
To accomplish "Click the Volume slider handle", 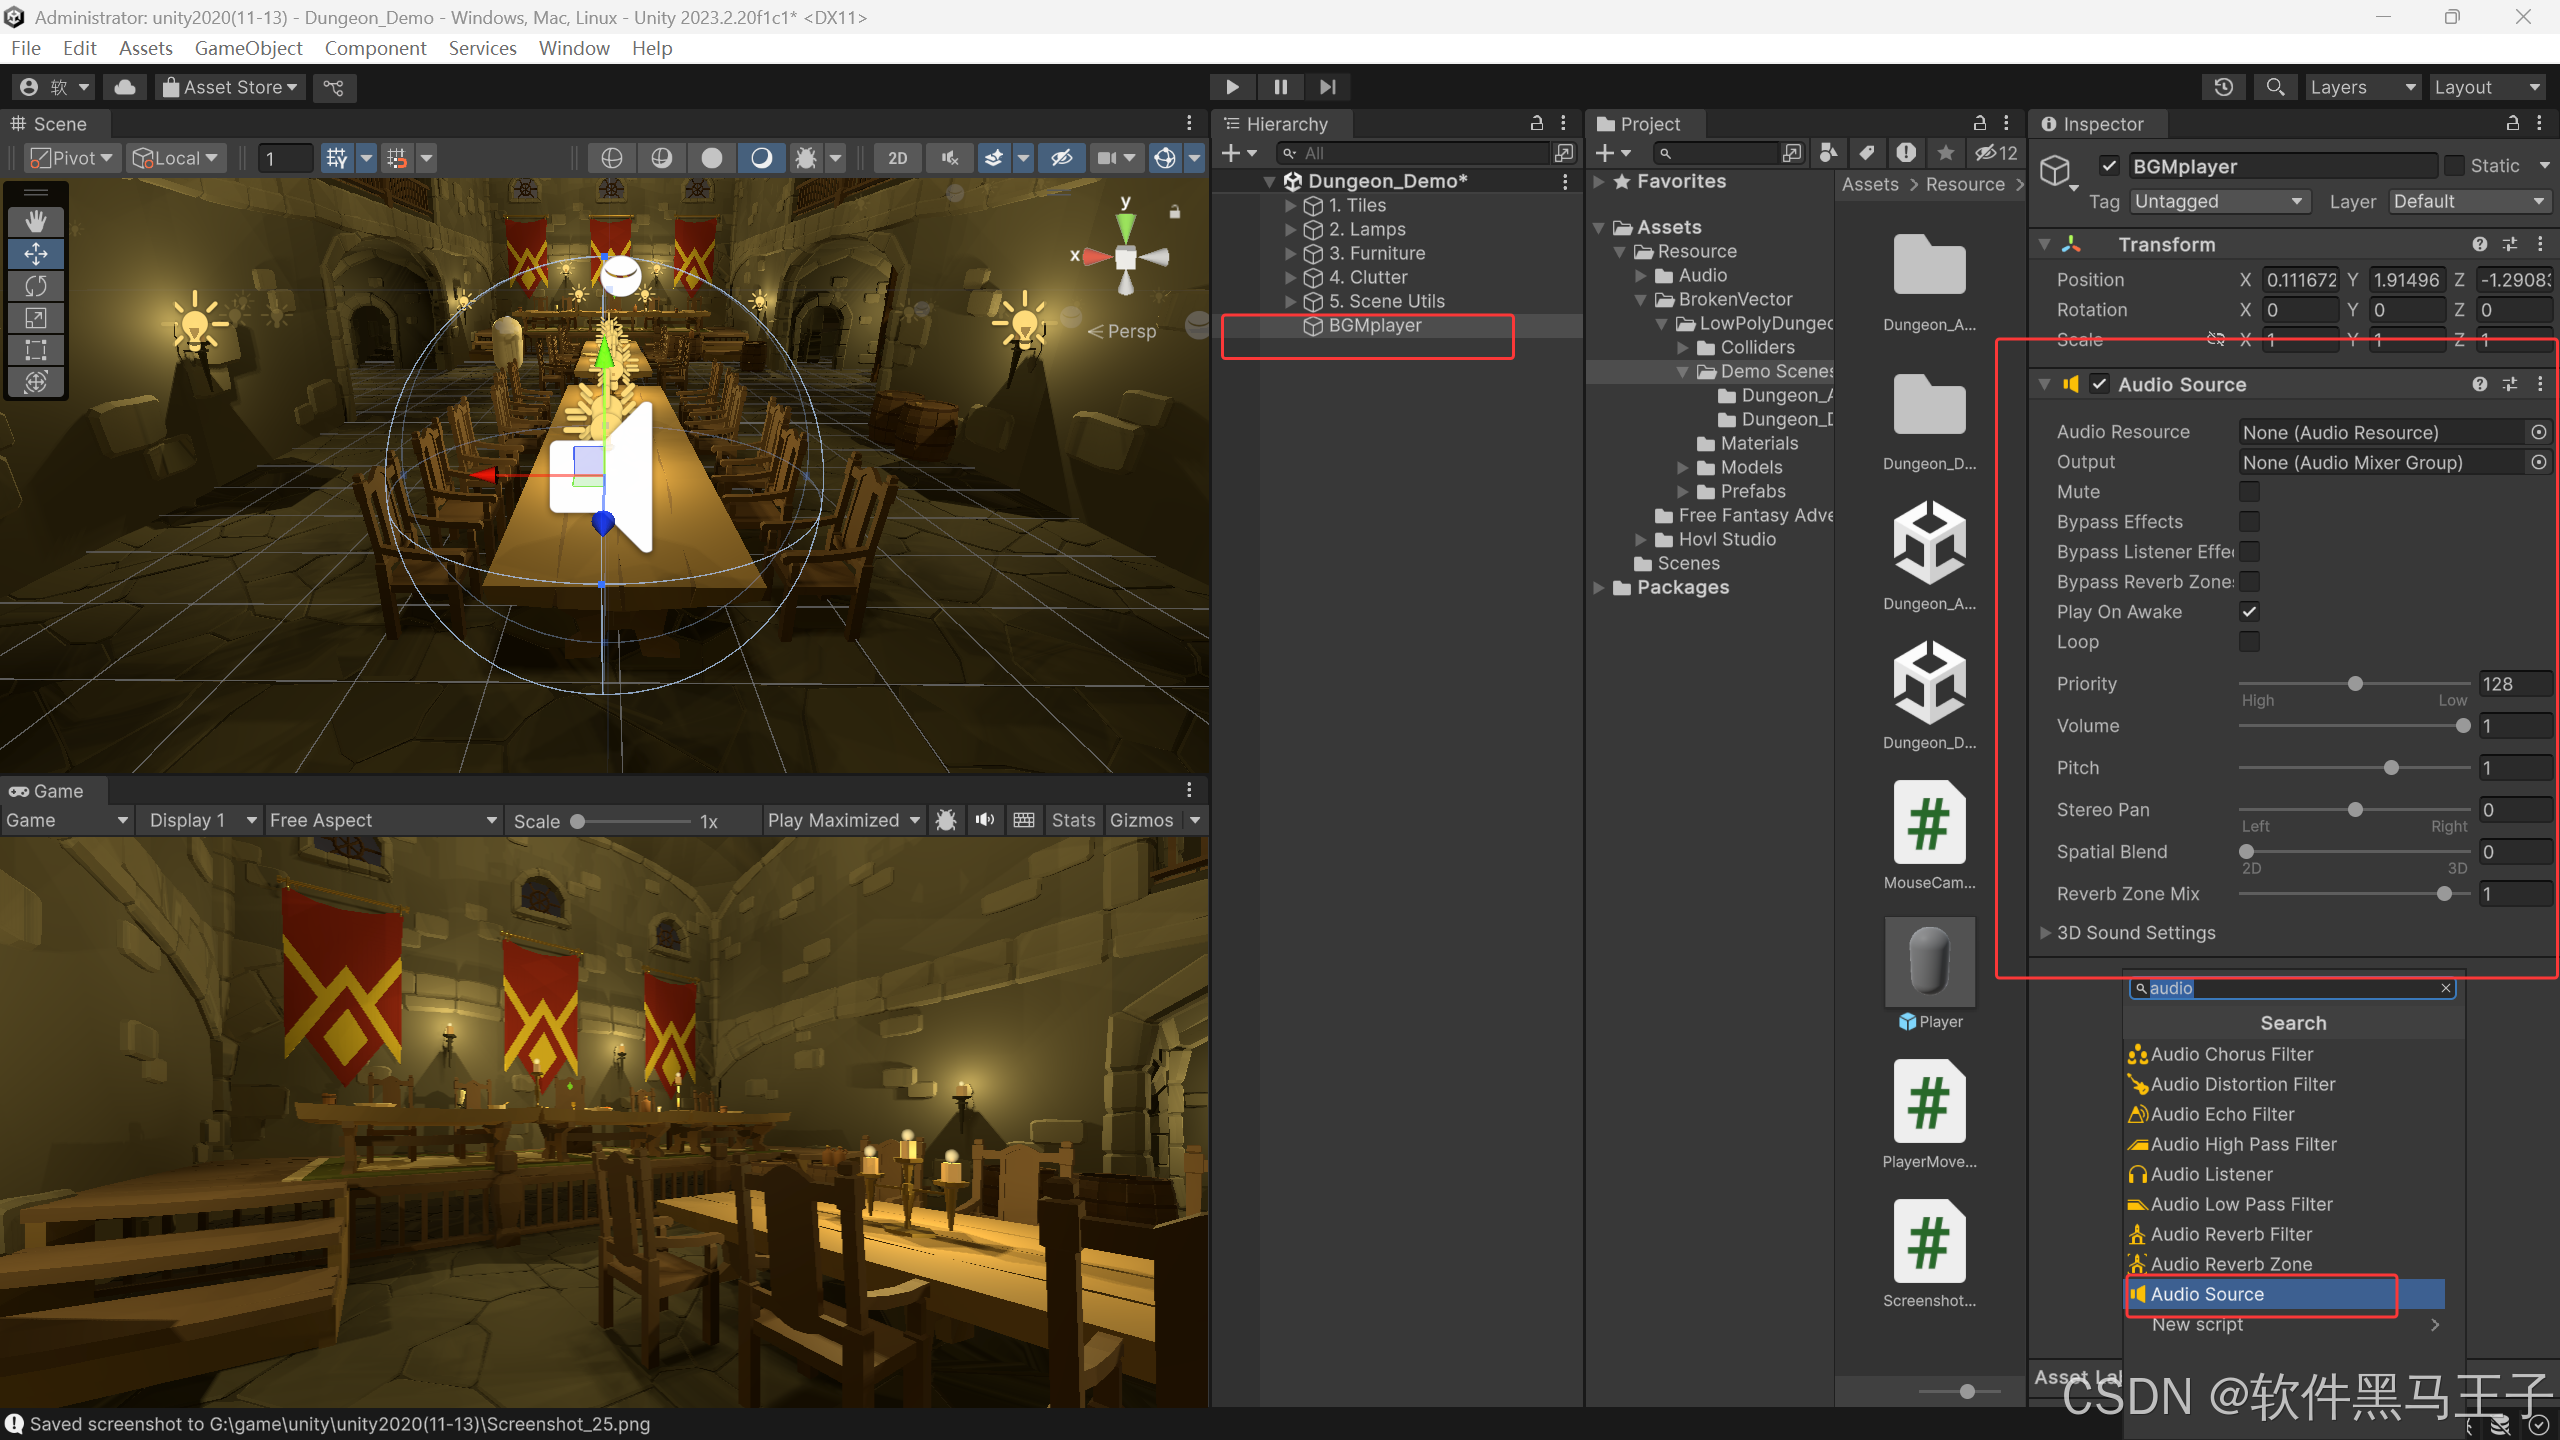I will point(2463,726).
